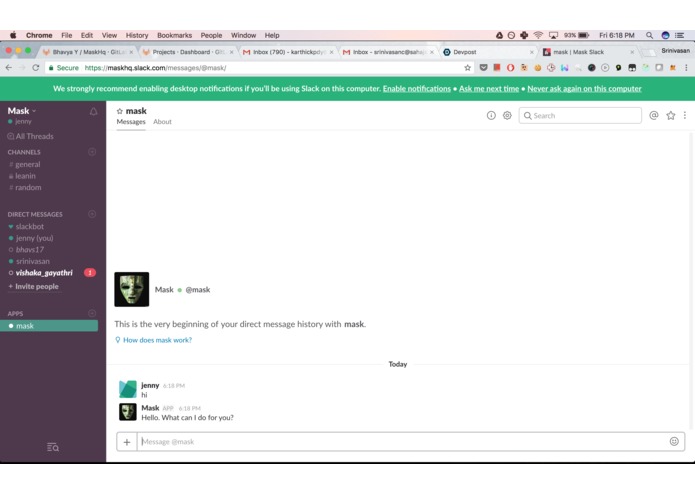
Task: Click the Pocket extension icon
Action: coord(484,68)
